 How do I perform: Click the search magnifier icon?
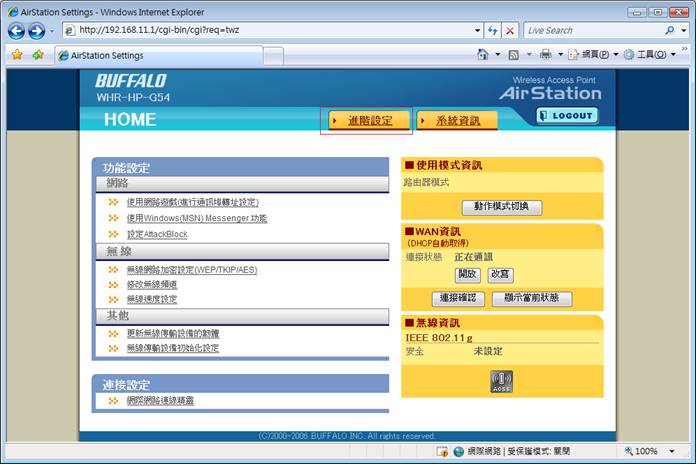tap(670, 30)
